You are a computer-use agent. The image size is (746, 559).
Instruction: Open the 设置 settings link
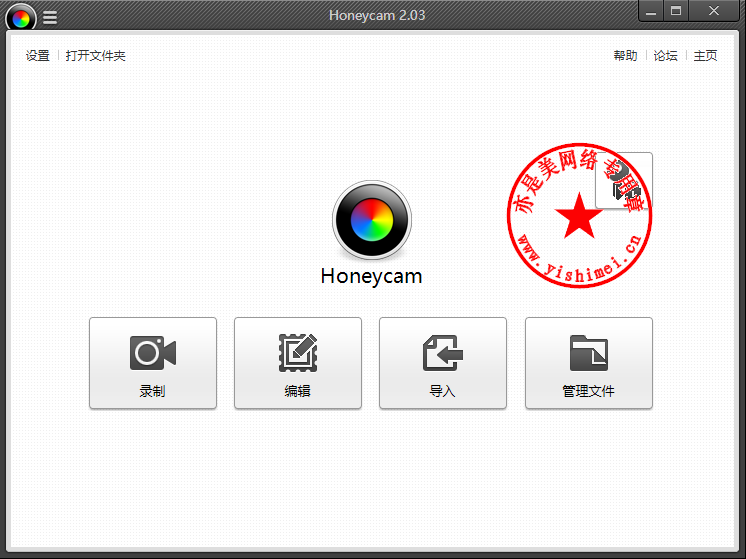[x=38, y=56]
